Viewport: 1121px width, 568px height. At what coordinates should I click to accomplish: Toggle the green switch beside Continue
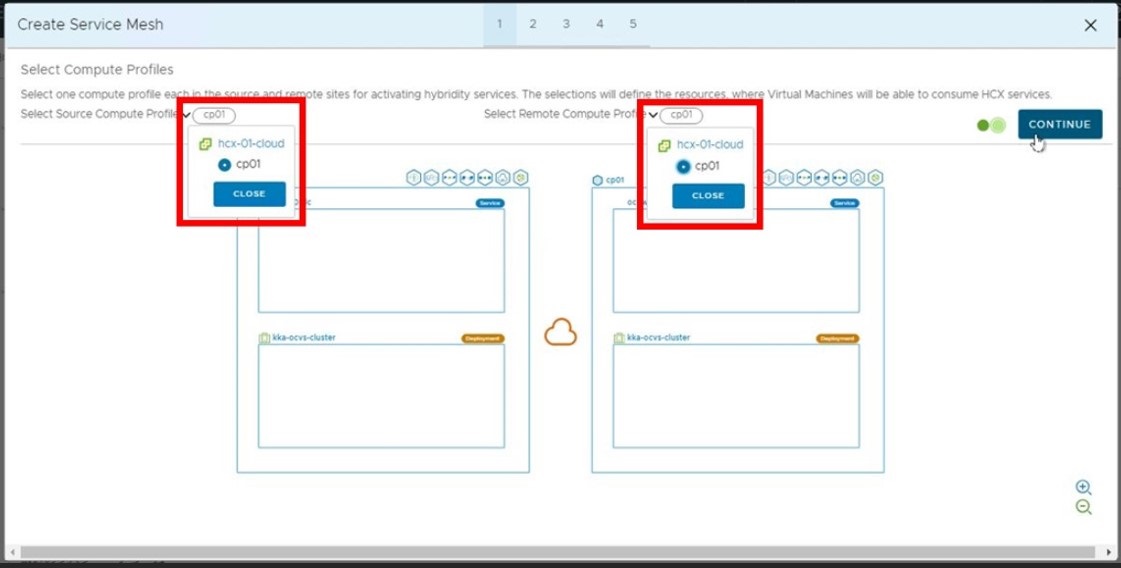991,125
